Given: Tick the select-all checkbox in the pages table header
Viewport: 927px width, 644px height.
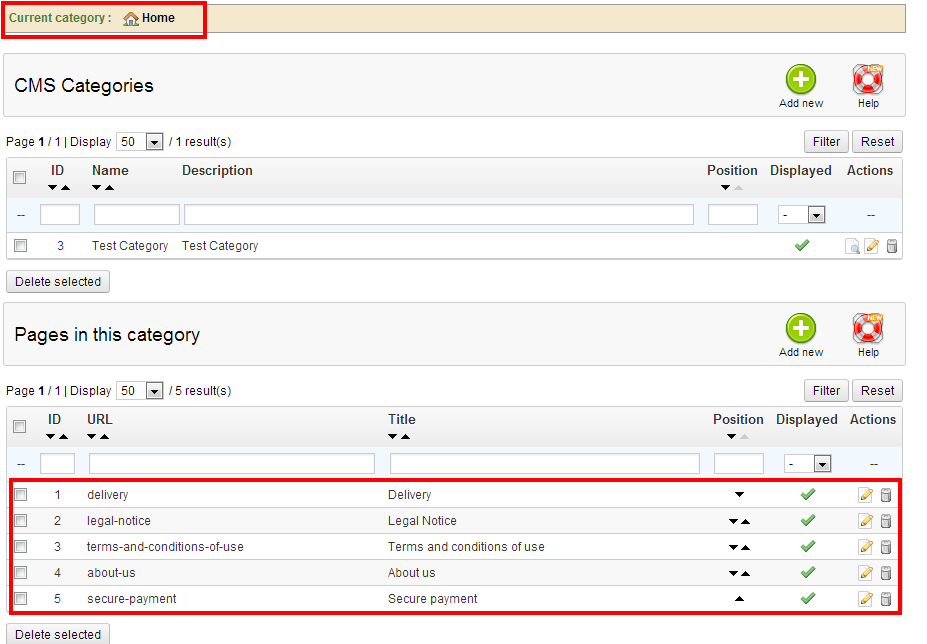Looking at the screenshot, I should [x=20, y=427].
